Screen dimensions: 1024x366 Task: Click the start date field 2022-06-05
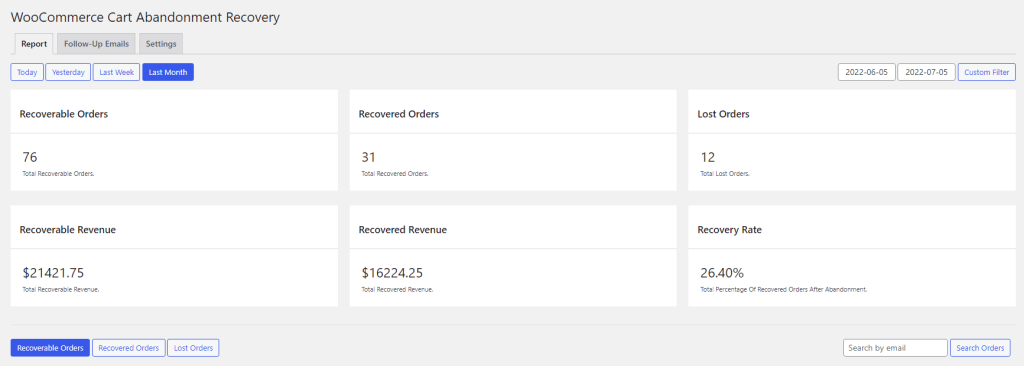pyautogui.click(x=867, y=73)
